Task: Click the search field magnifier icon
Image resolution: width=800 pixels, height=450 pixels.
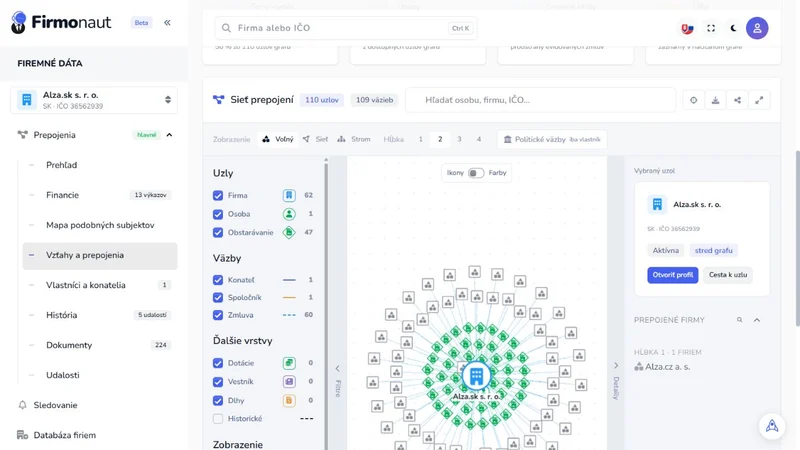Action: 226,28
